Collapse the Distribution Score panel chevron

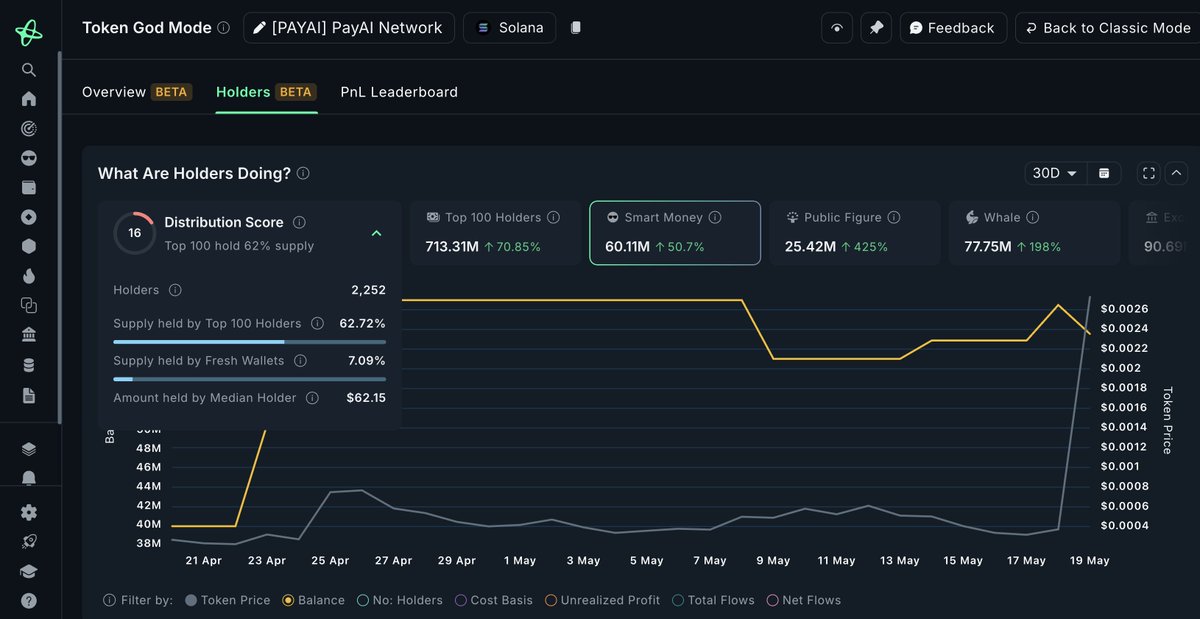point(376,233)
